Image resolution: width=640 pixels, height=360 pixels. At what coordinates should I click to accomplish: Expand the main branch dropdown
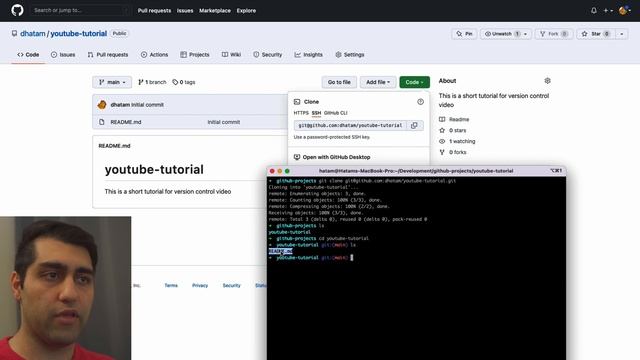pos(112,82)
